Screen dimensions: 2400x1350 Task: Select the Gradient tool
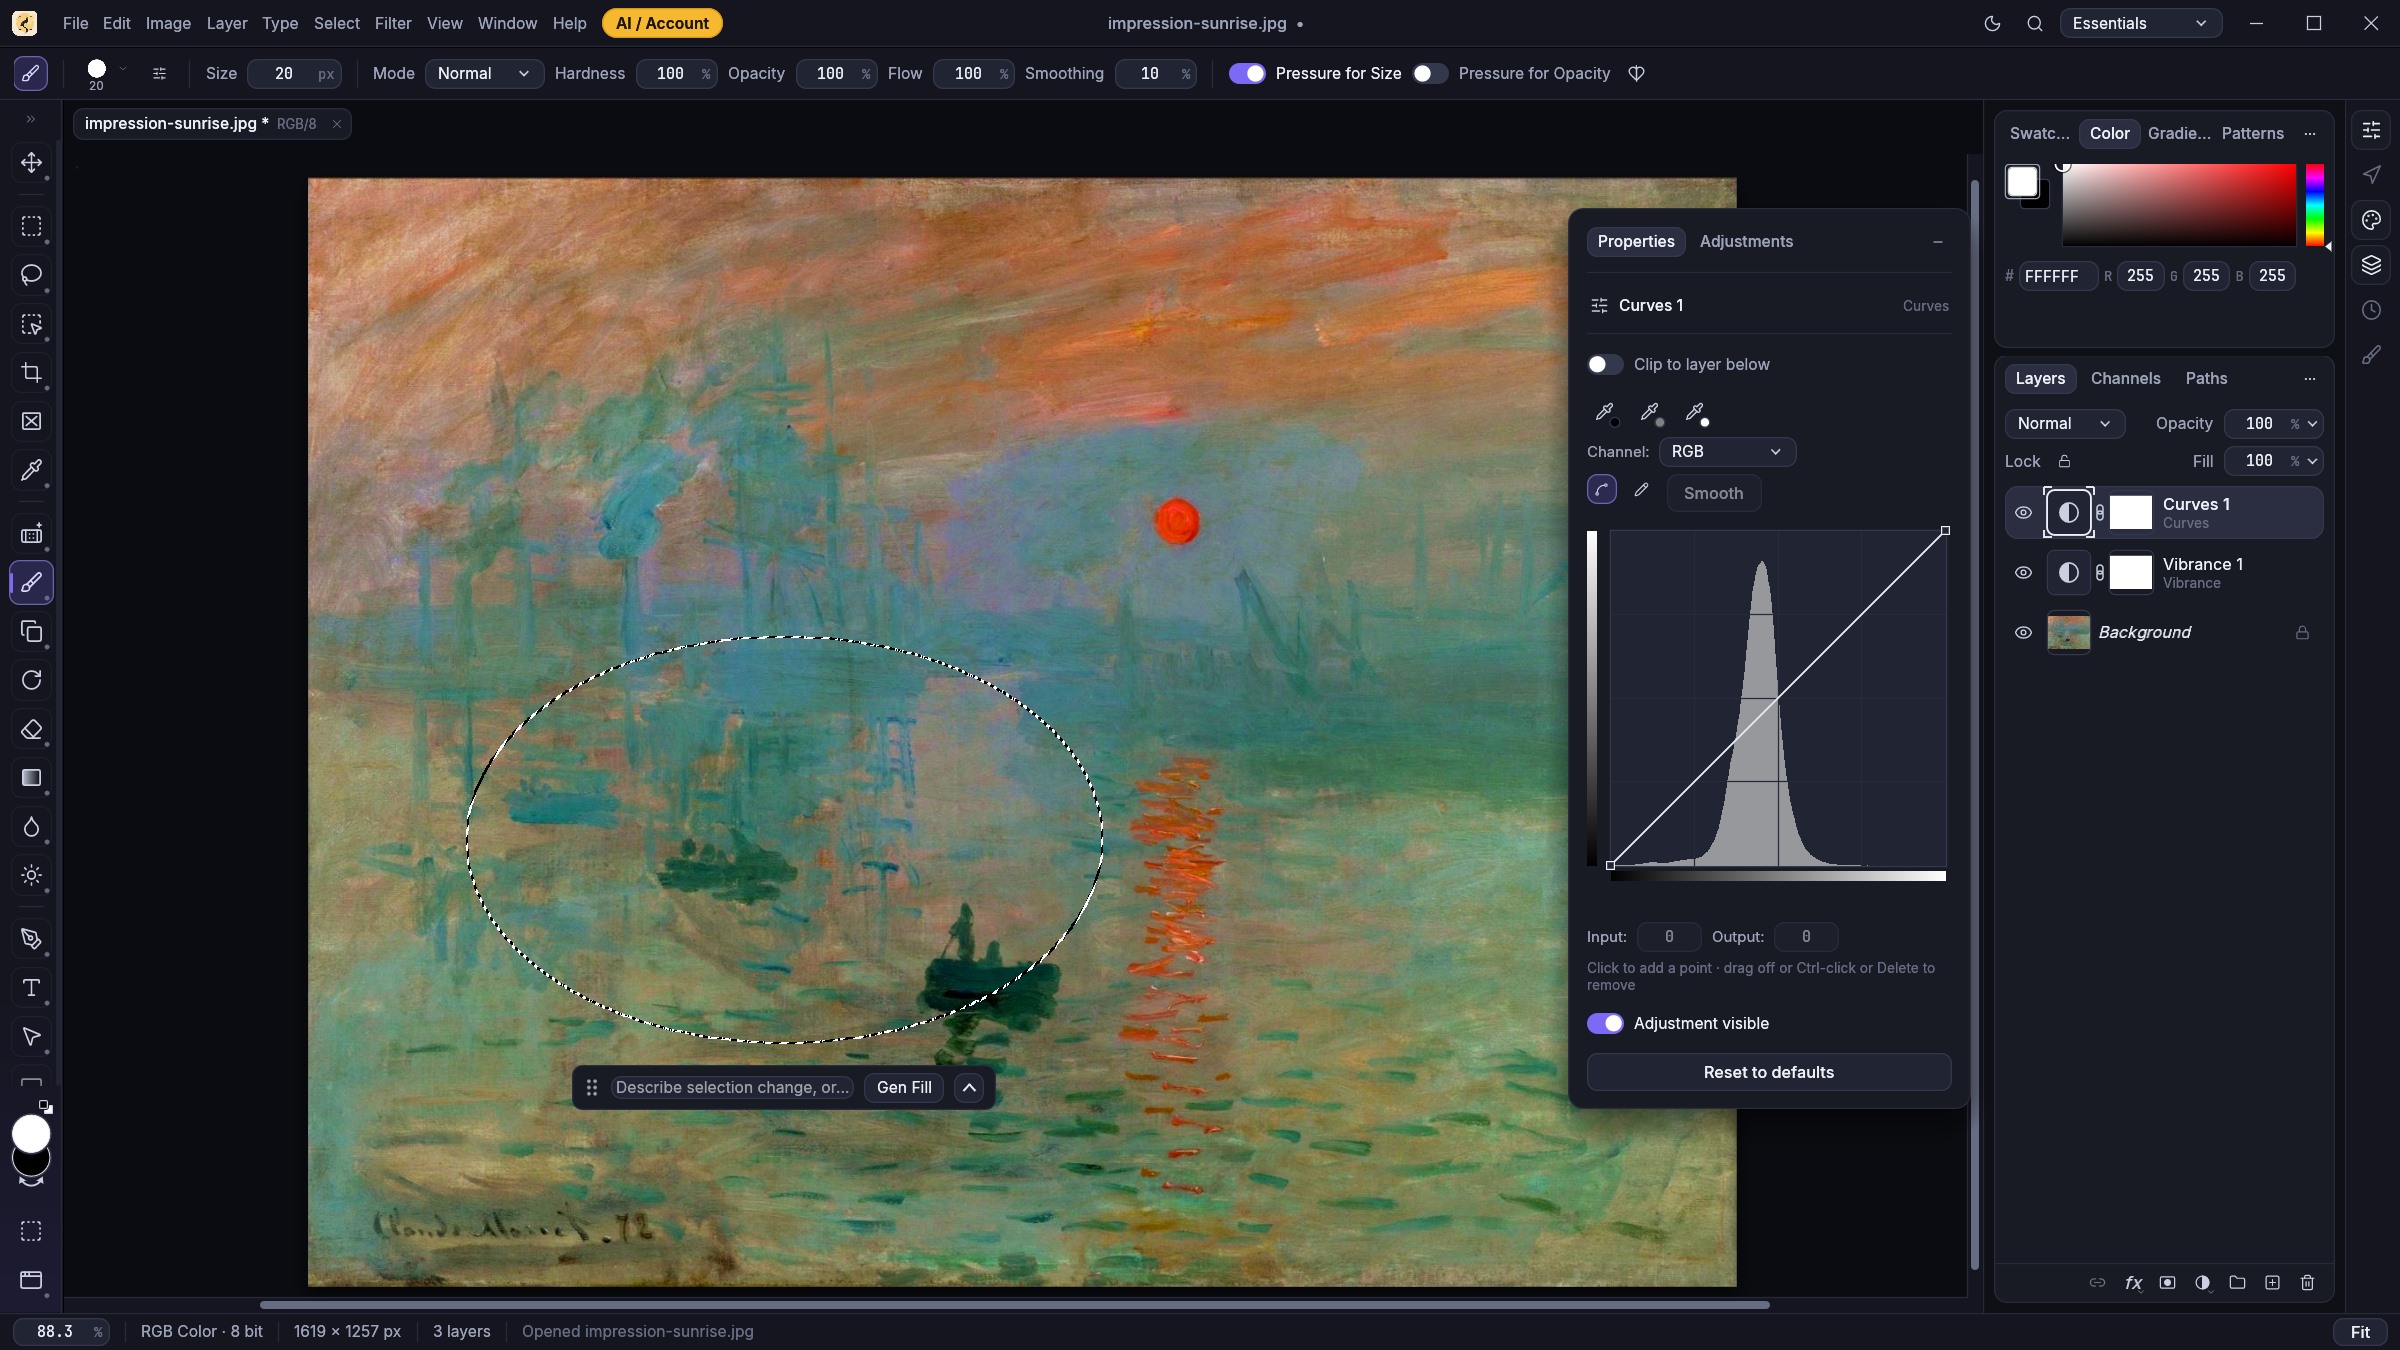coord(31,778)
